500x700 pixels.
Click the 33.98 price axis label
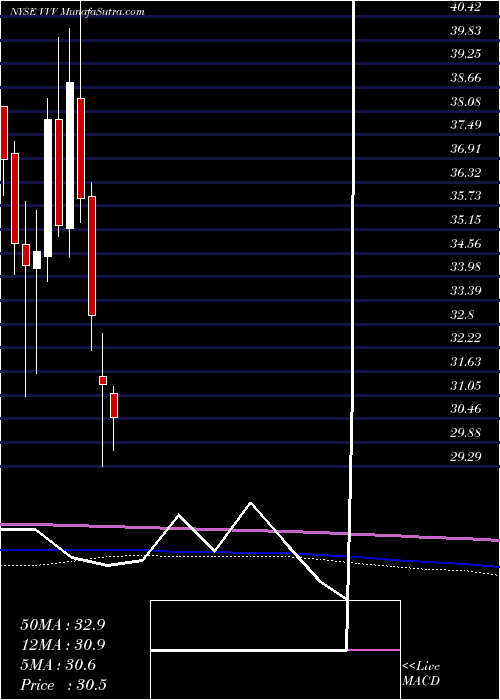[464, 267]
